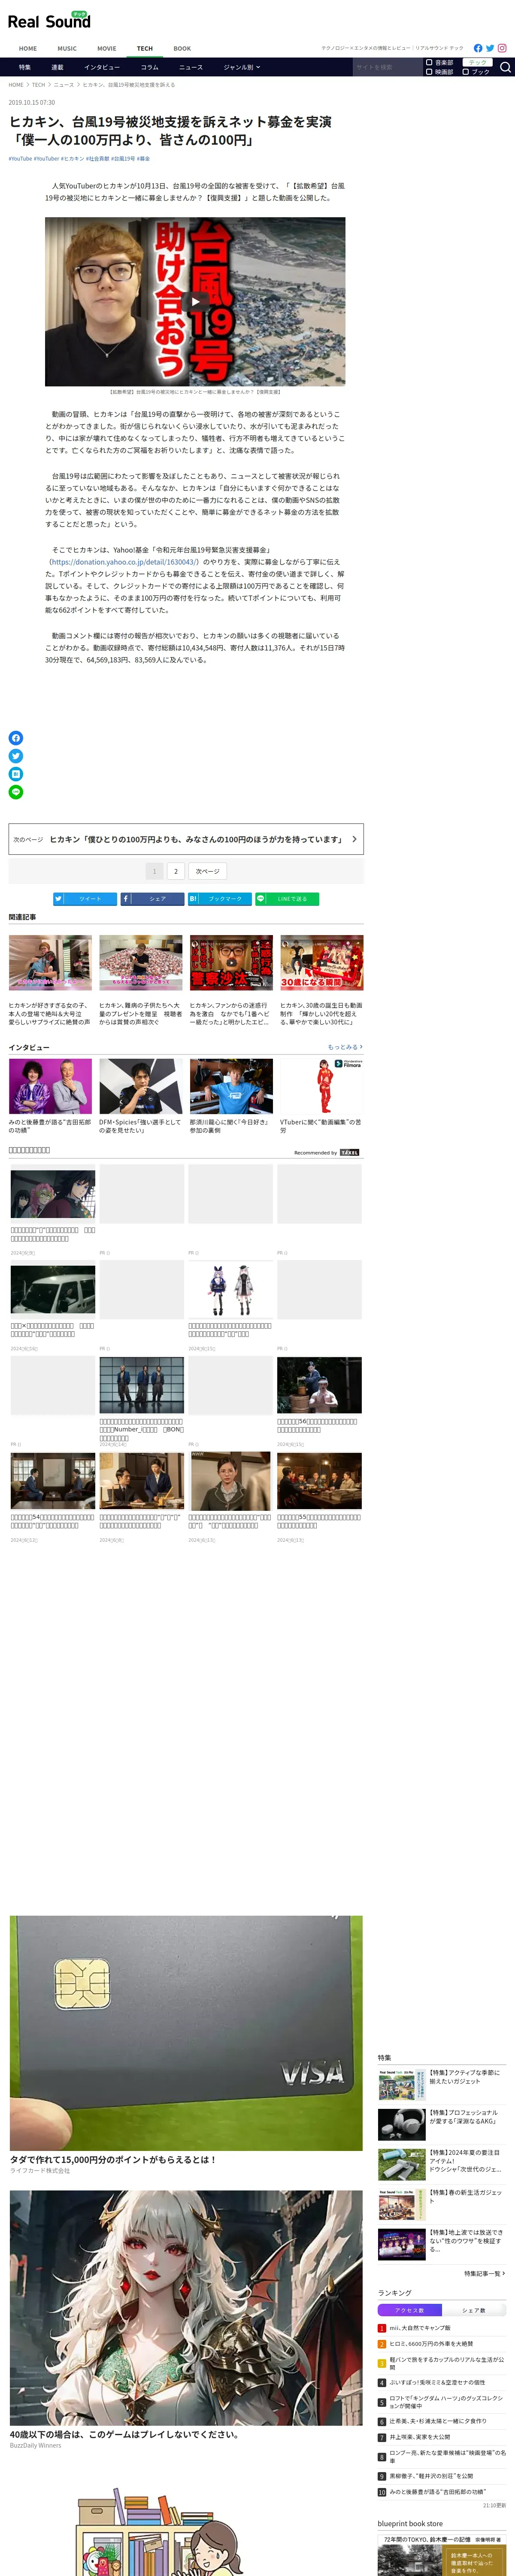Screen dimensions: 515x2576
Task: Open the white-haired game character ad
Action: [186, 2309]
